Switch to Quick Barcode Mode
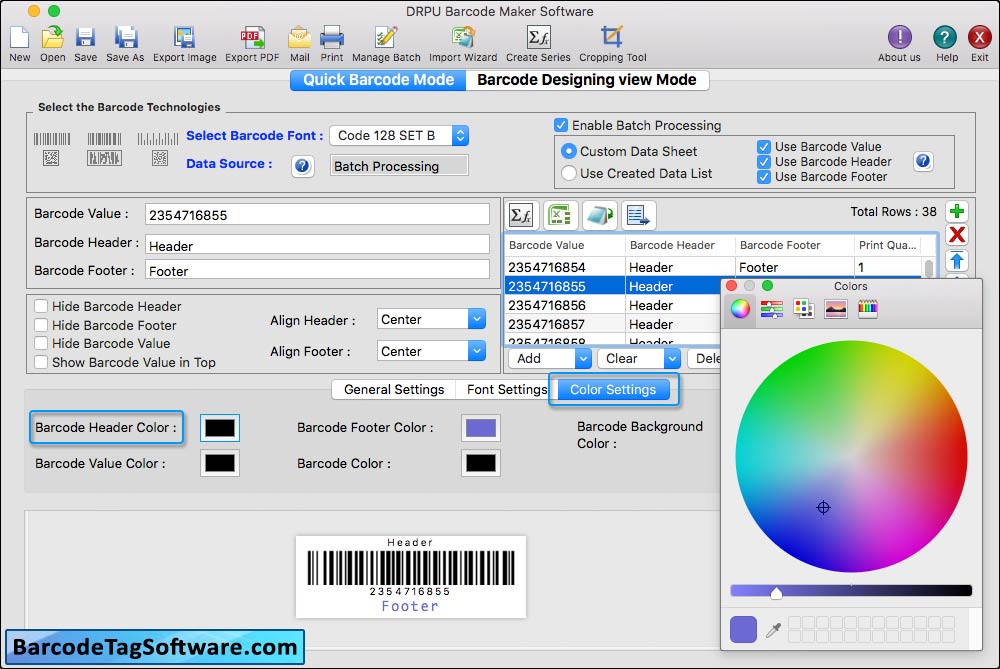Screen dimensions: 1000x669 point(378,80)
